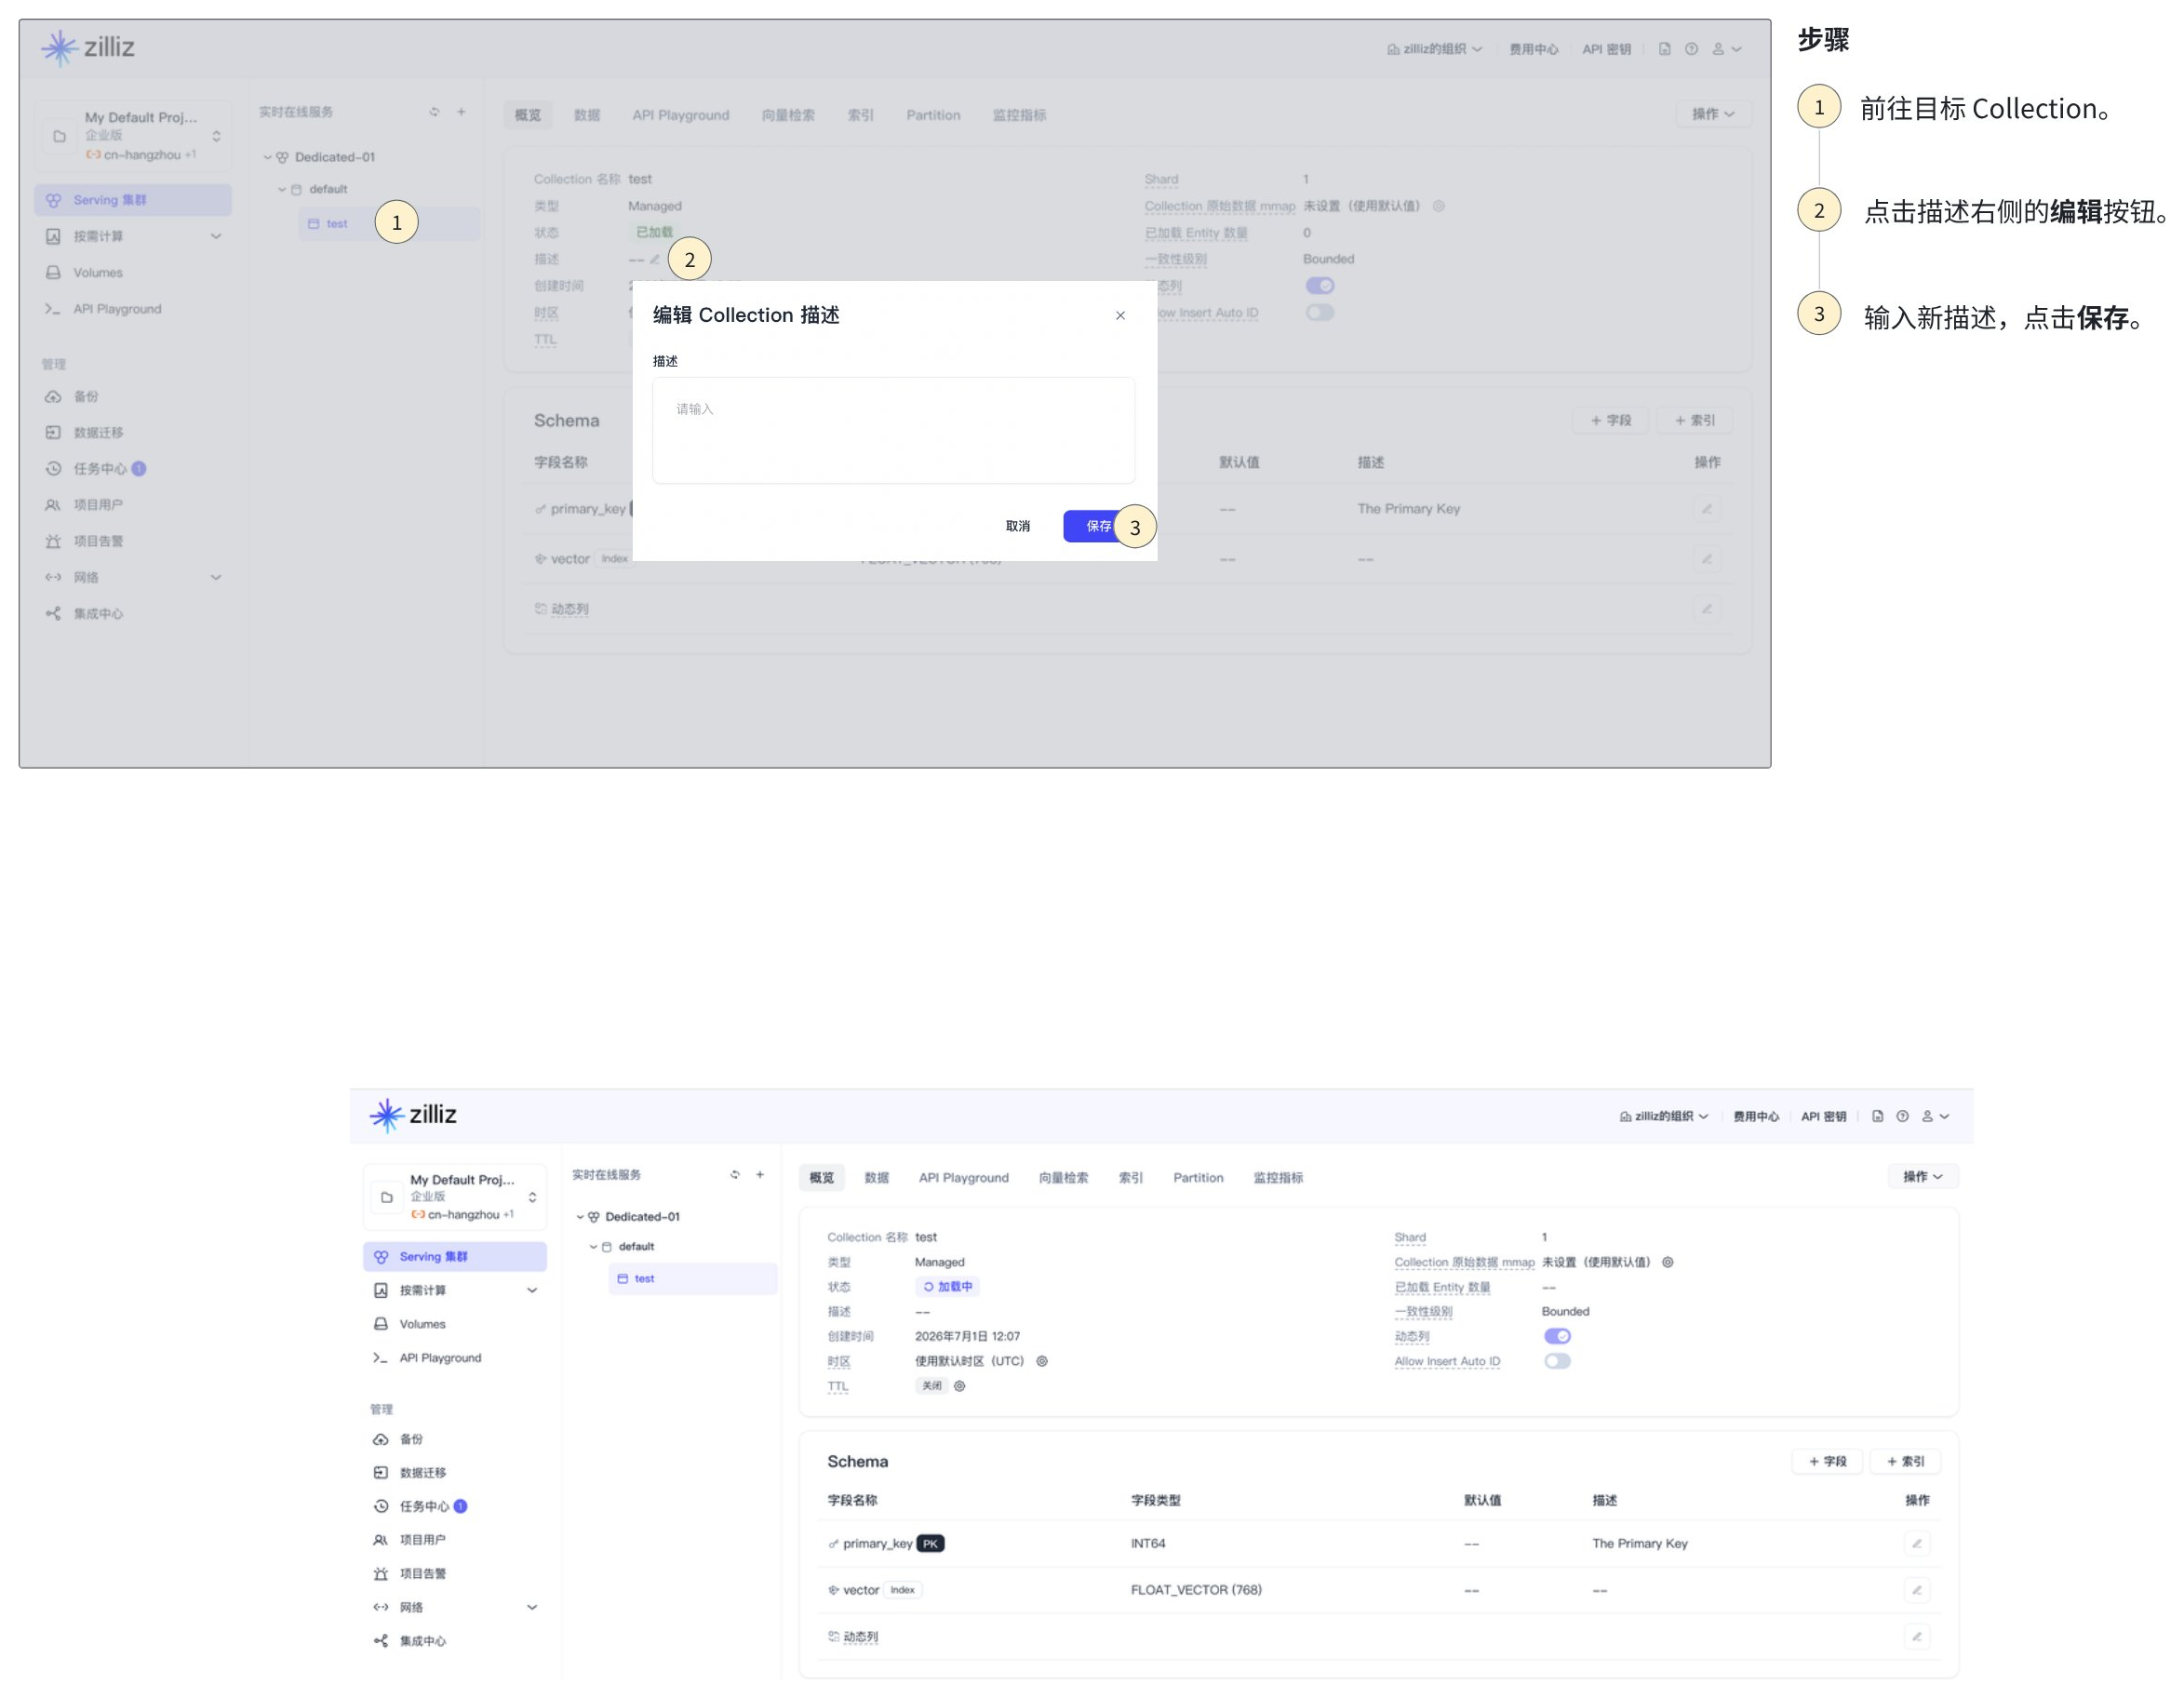The width and height of the screenshot is (2184, 1698).
Task: Open the Partition tab in the undimmed console
Action: click(1198, 1178)
